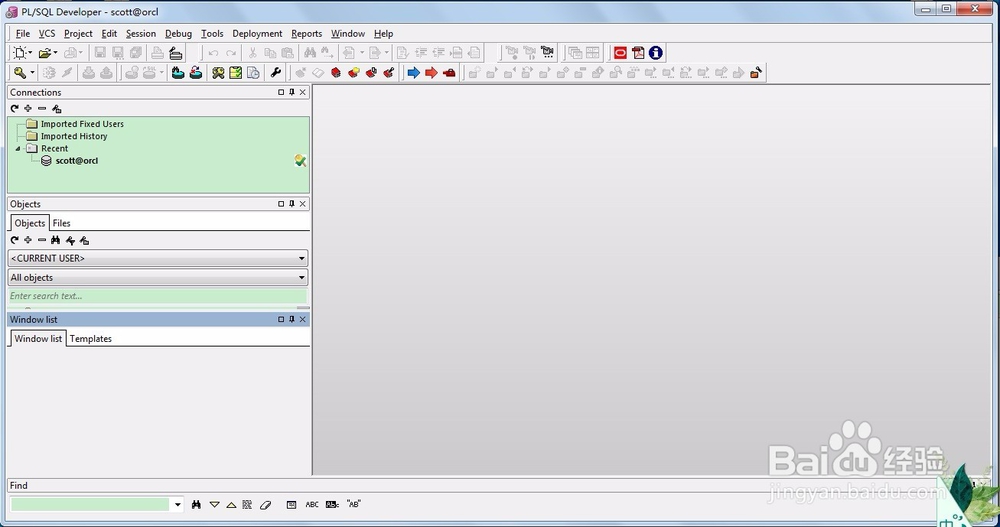Viewport: 1000px width, 527px height.
Task: Select the Imported Fixed Users folder
Action: click(82, 124)
